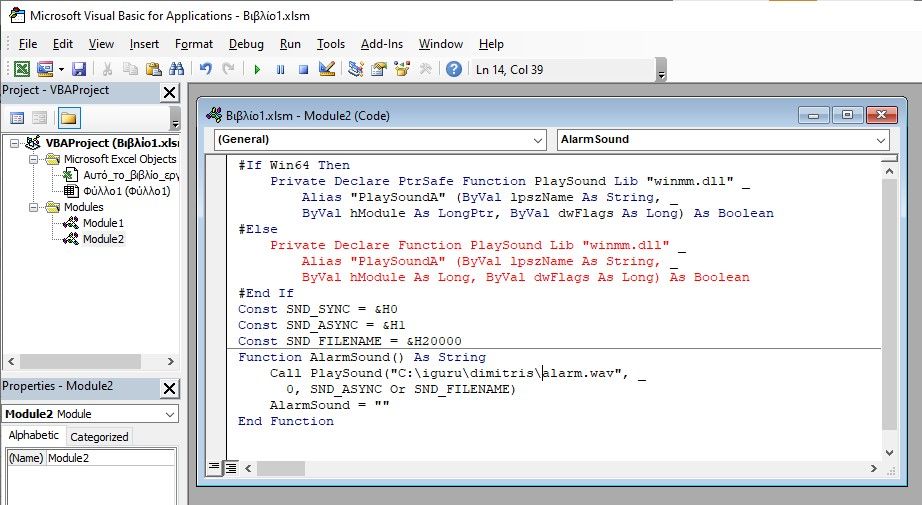Open the Add-Ins menu

(x=382, y=44)
